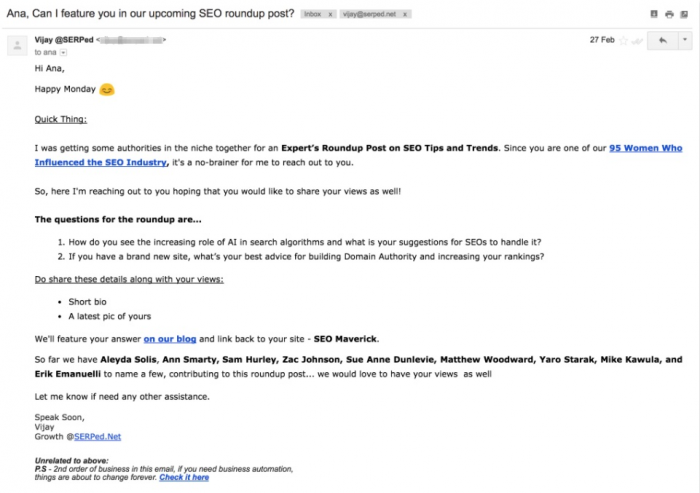Open the Inbox label tag

[x=313, y=14]
